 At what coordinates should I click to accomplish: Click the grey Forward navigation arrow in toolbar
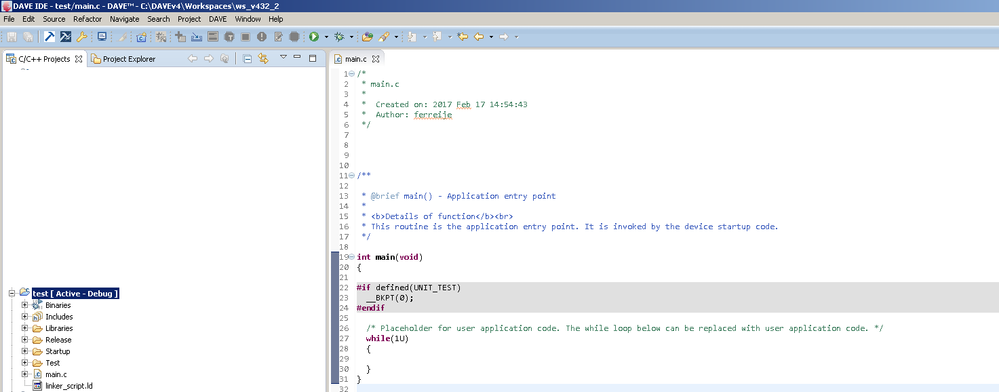tap(504, 36)
